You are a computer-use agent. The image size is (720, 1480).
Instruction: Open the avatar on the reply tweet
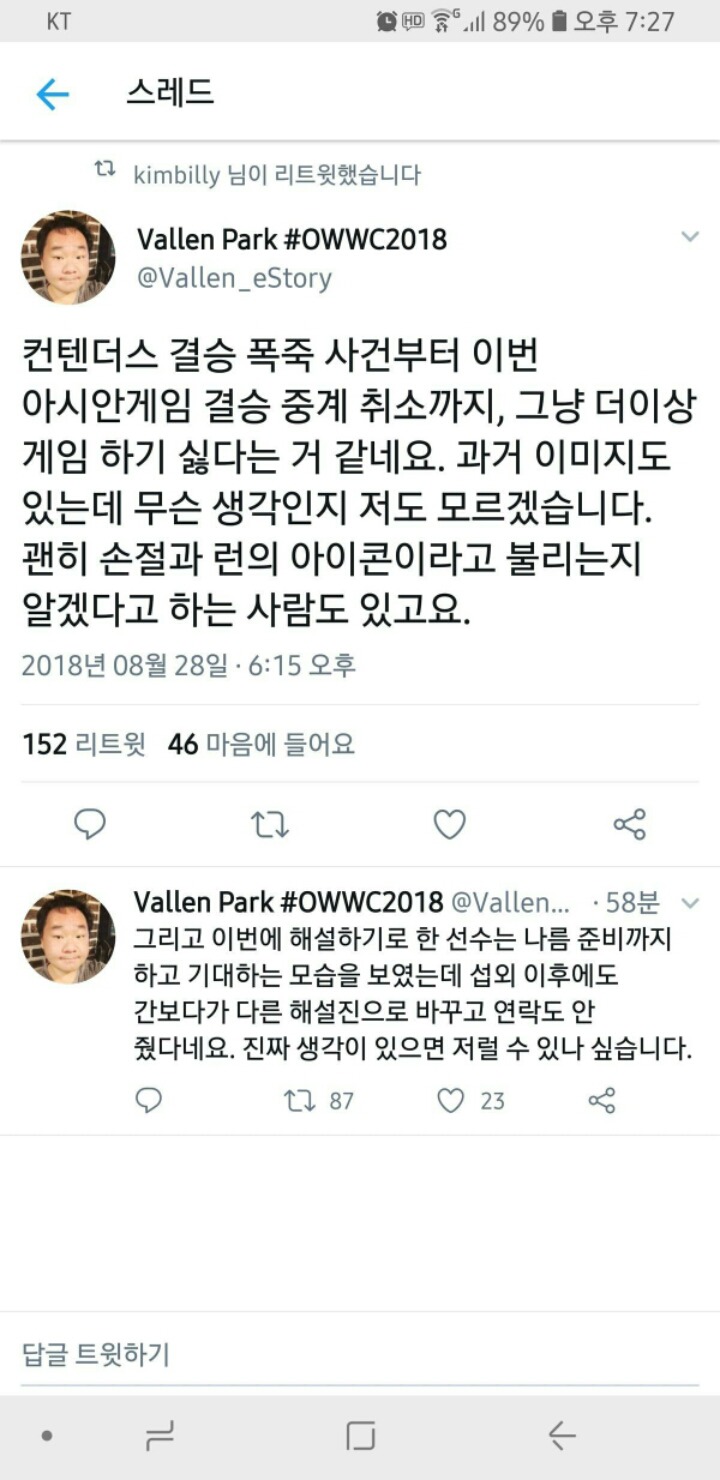(x=68, y=936)
